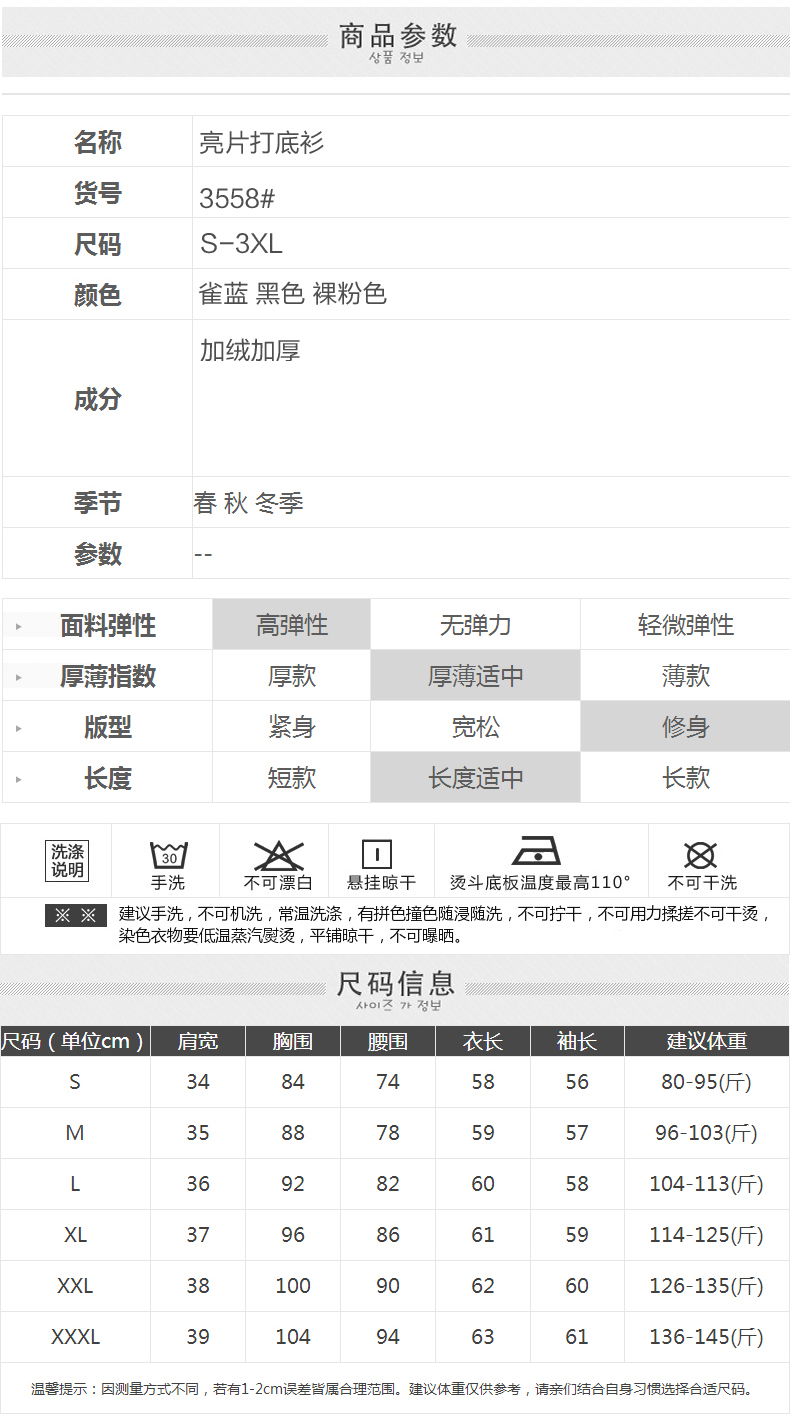Click the arrow beside 面料弹性
Screen dimensions: 790x1417
(18, 627)
